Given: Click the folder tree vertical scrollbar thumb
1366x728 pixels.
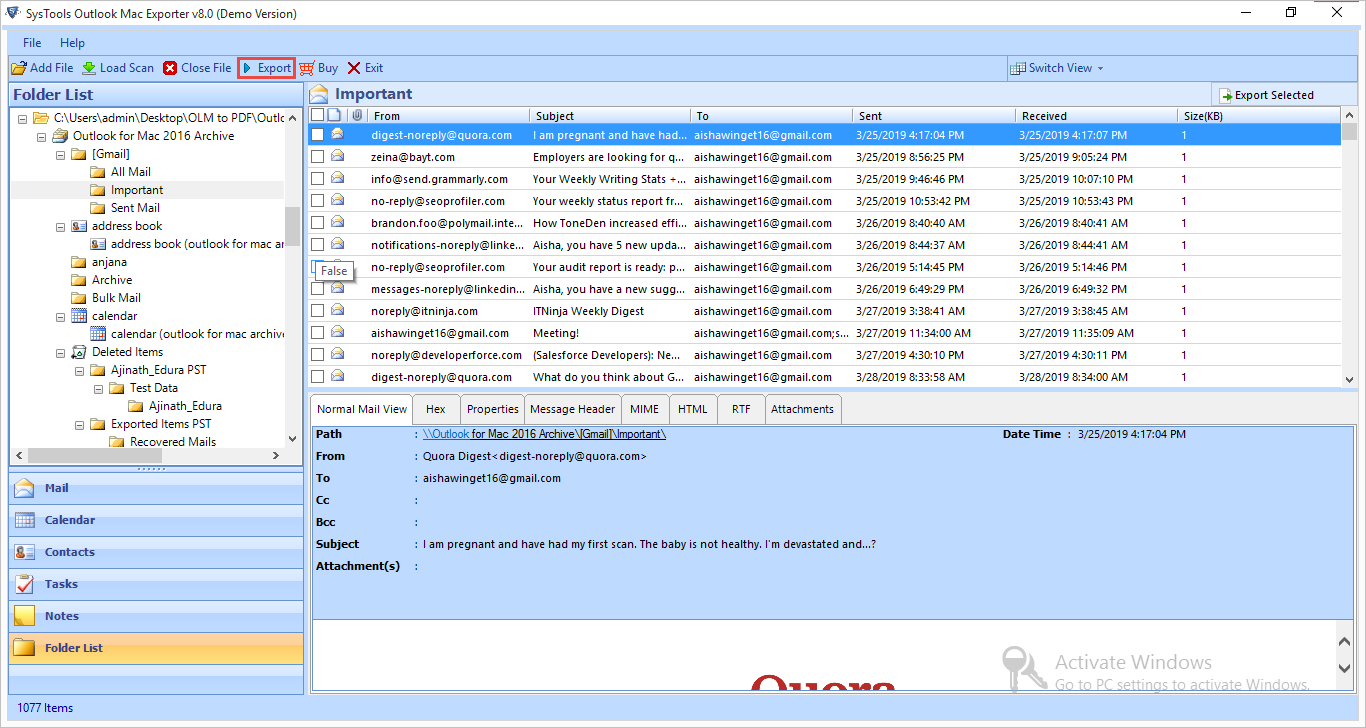Looking at the screenshot, I should (x=292, y=226).
